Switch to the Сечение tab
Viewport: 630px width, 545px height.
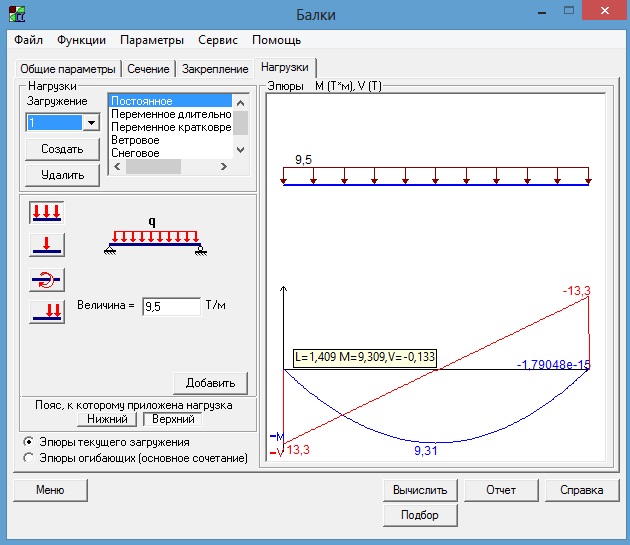click(148, 69)
